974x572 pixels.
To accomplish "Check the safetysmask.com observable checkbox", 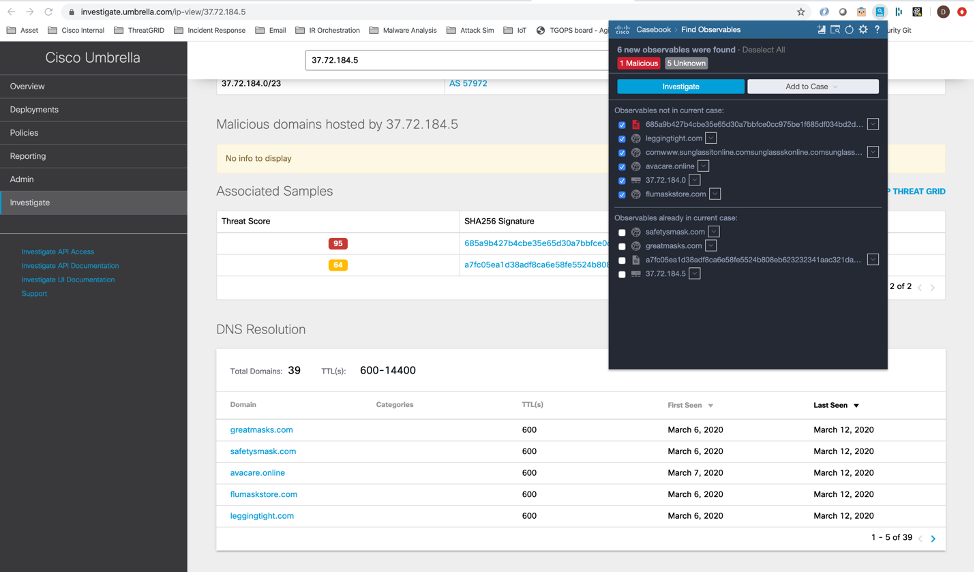I will 622,232.
